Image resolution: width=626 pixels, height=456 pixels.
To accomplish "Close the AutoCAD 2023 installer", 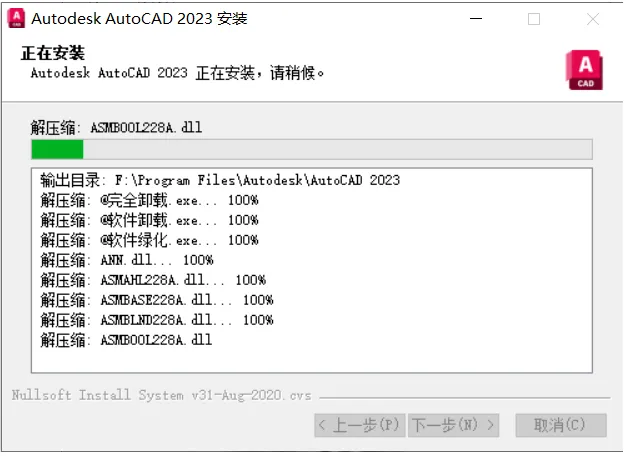I will [x=592, y=19].
